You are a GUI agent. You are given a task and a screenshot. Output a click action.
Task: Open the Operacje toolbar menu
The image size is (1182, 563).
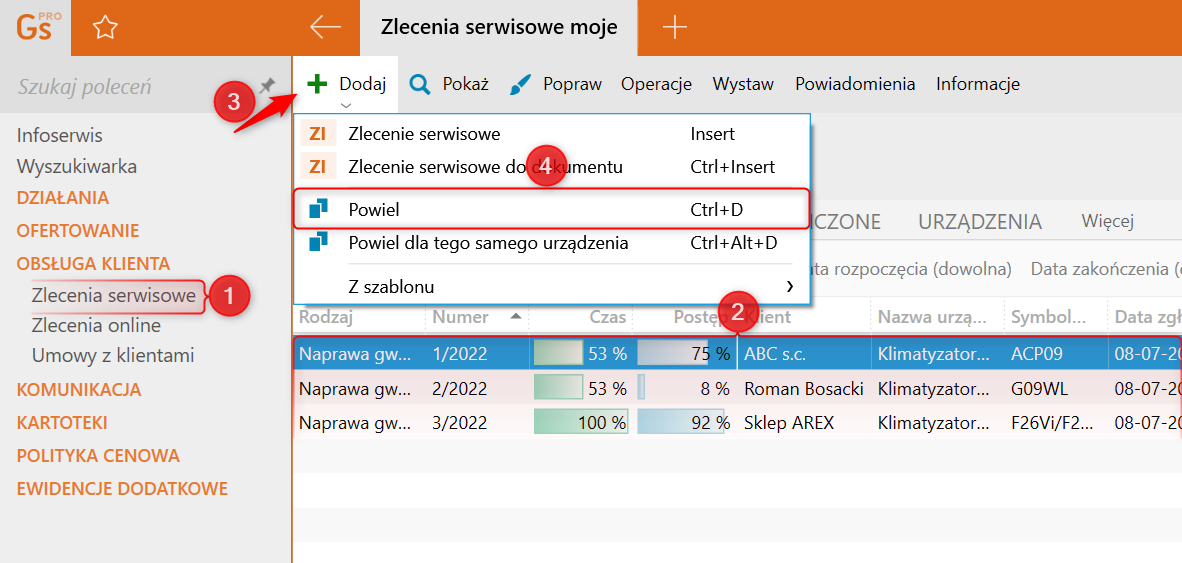[656, 84]
